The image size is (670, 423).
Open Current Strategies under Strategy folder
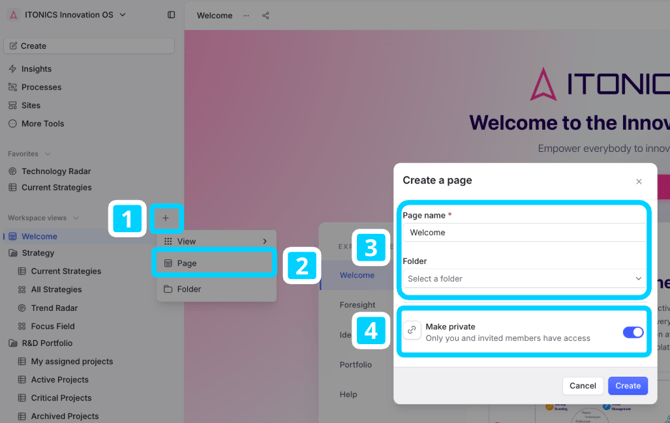point(66,271)
